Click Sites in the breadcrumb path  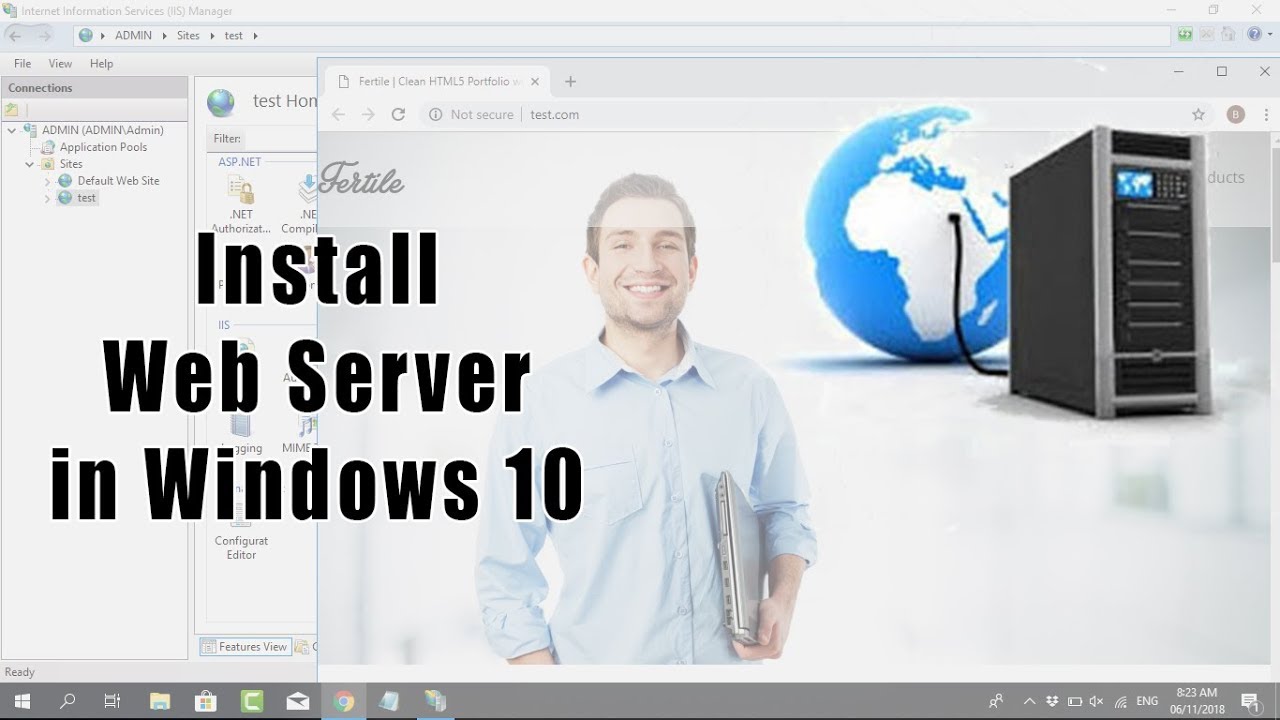tap(189, 36)
